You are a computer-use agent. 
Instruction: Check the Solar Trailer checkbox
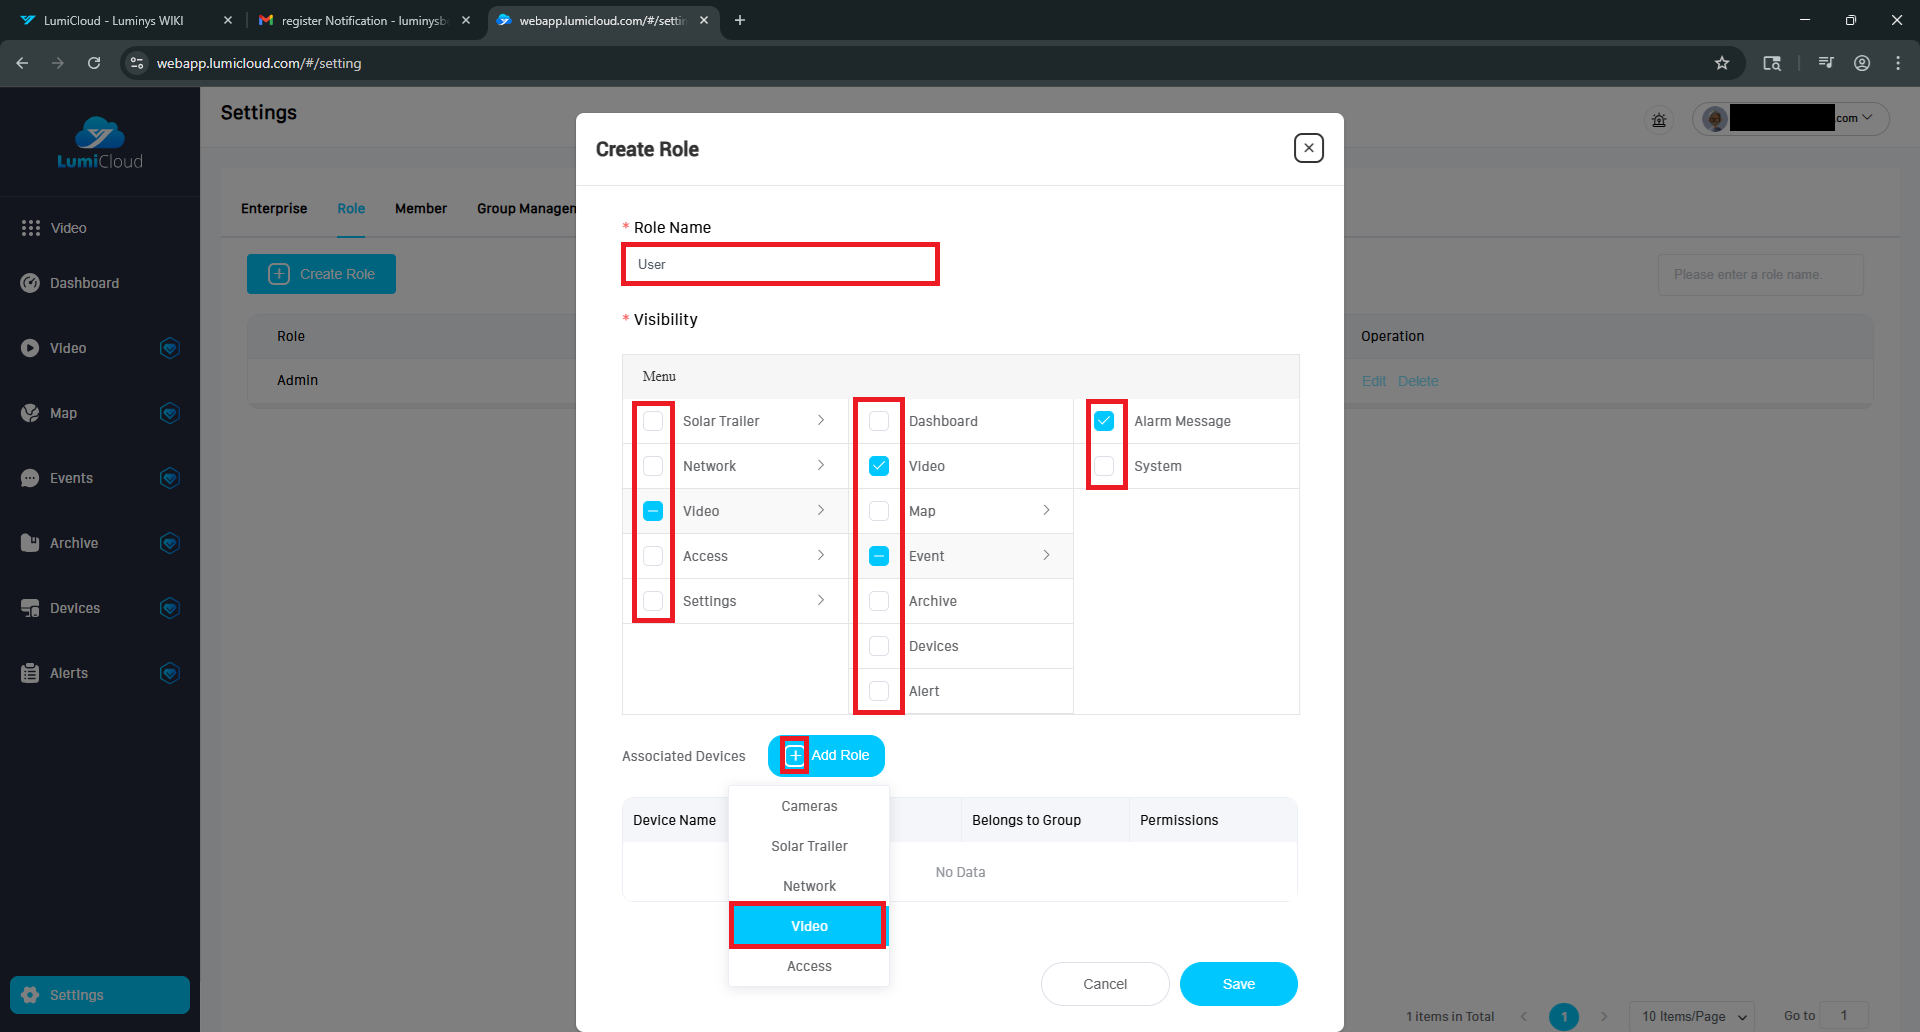click(x=653, y=421)
